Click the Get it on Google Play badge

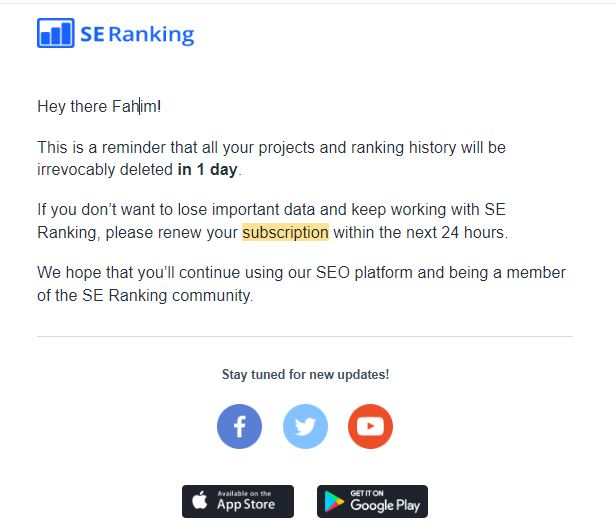tap(372, 501)
